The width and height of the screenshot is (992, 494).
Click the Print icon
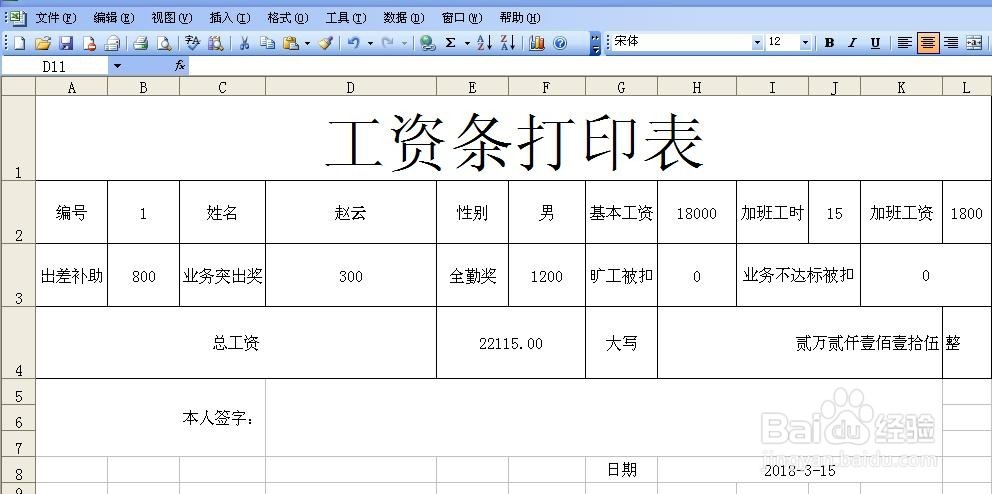[x=112, y=43]
